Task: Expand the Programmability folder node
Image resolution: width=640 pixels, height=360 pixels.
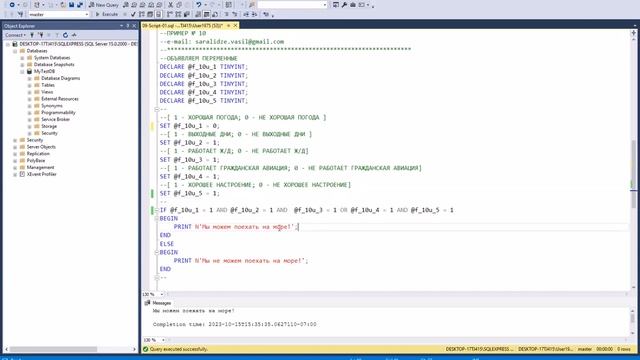Action: 29,113
